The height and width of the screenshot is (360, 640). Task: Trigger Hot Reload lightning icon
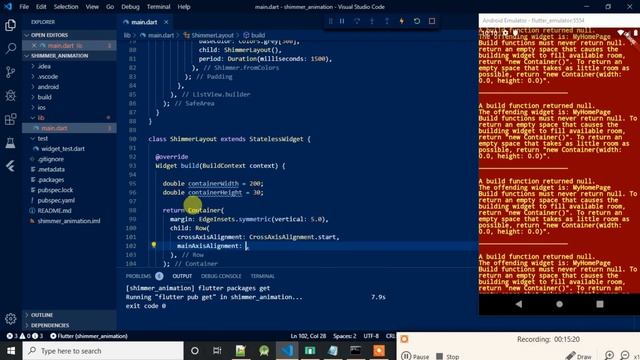402,21
